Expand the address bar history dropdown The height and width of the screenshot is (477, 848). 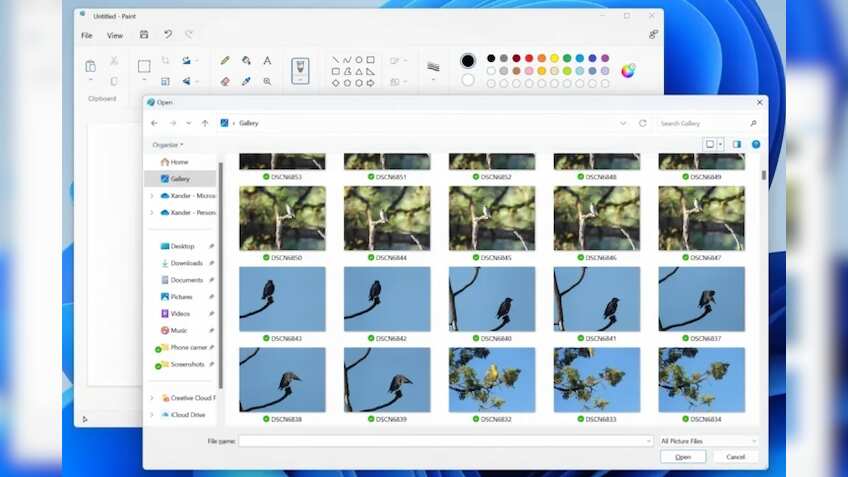[623, 123]
